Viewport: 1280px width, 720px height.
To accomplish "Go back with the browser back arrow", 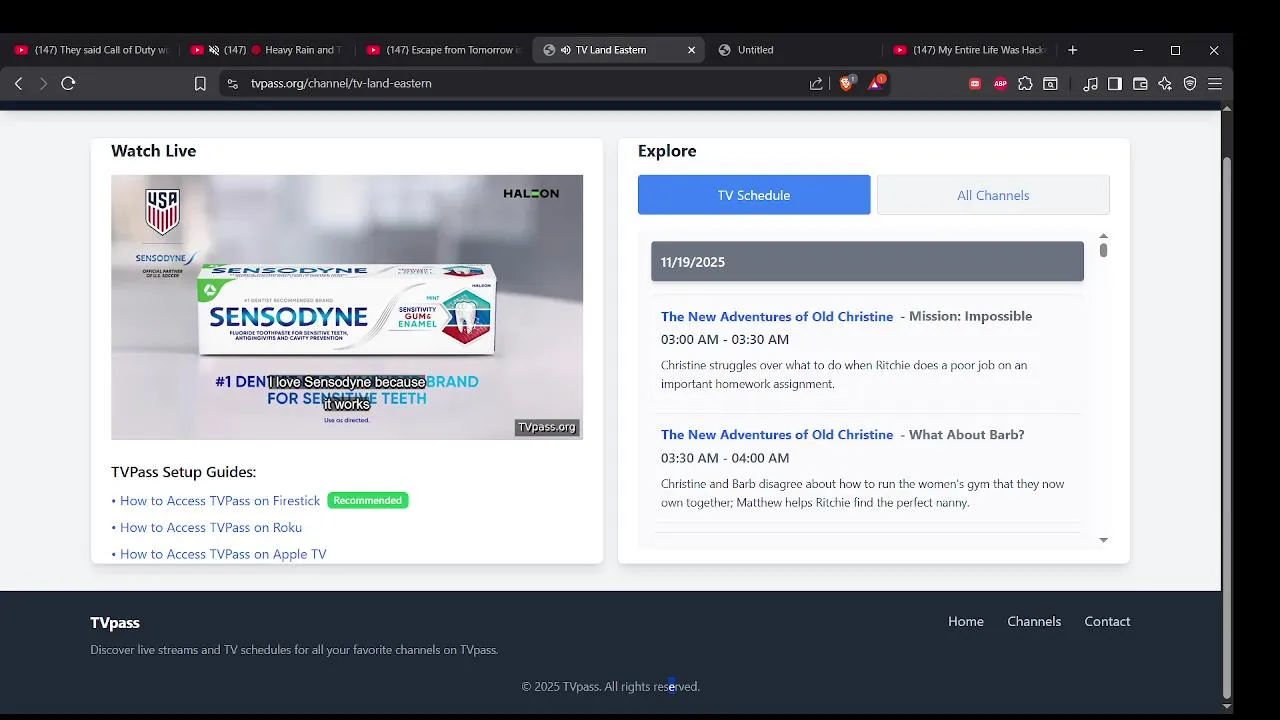I will 18,84.
